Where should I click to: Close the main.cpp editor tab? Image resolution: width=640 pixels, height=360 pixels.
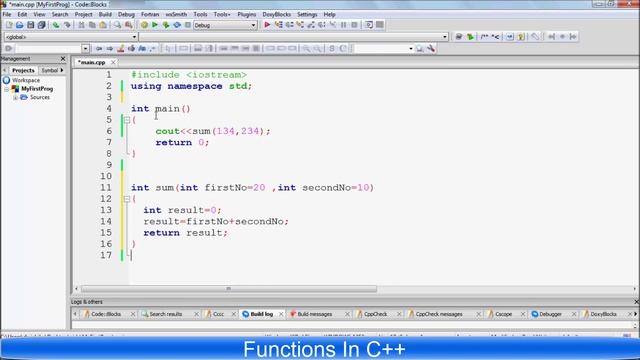coord(113,62)
